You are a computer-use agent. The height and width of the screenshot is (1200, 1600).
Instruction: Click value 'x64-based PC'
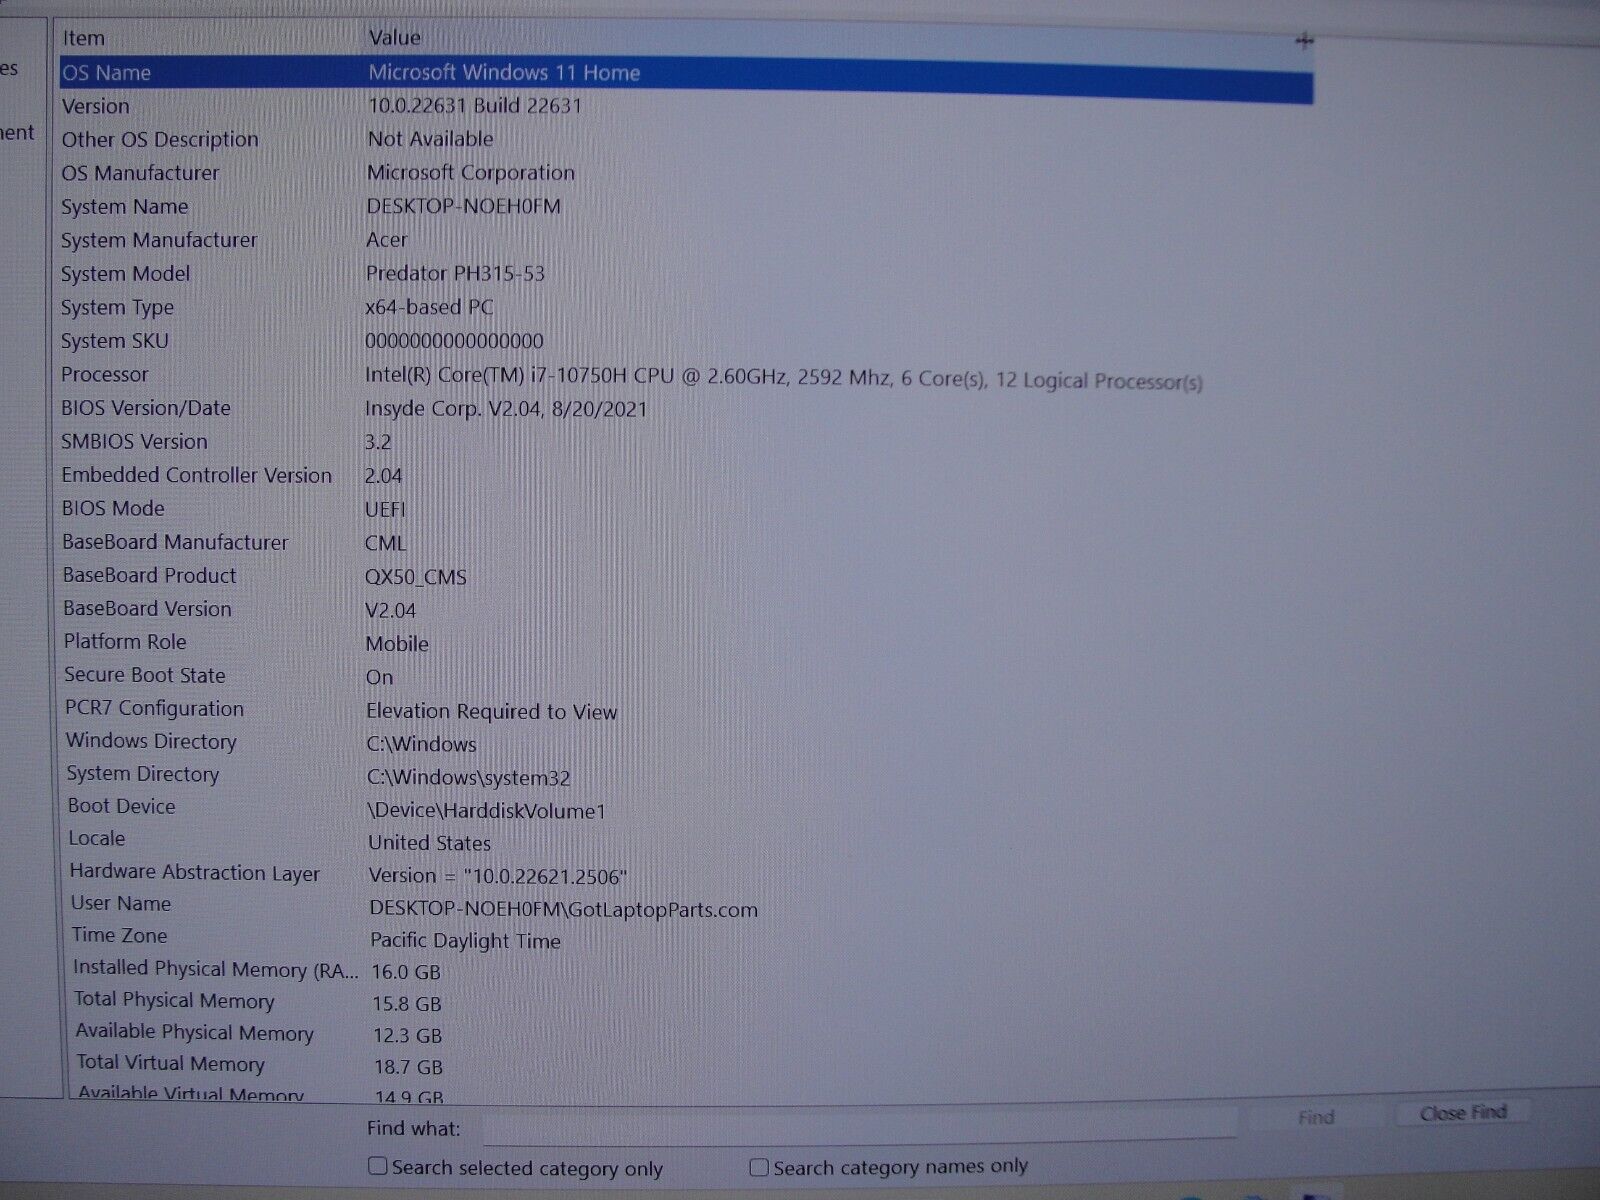point(429,307)
